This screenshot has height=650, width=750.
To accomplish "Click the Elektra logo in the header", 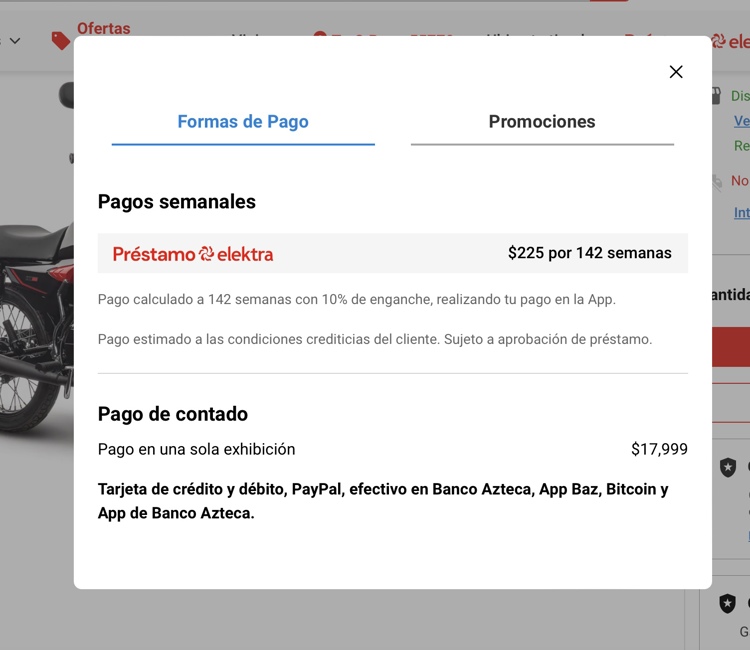I will coord(730,42).
